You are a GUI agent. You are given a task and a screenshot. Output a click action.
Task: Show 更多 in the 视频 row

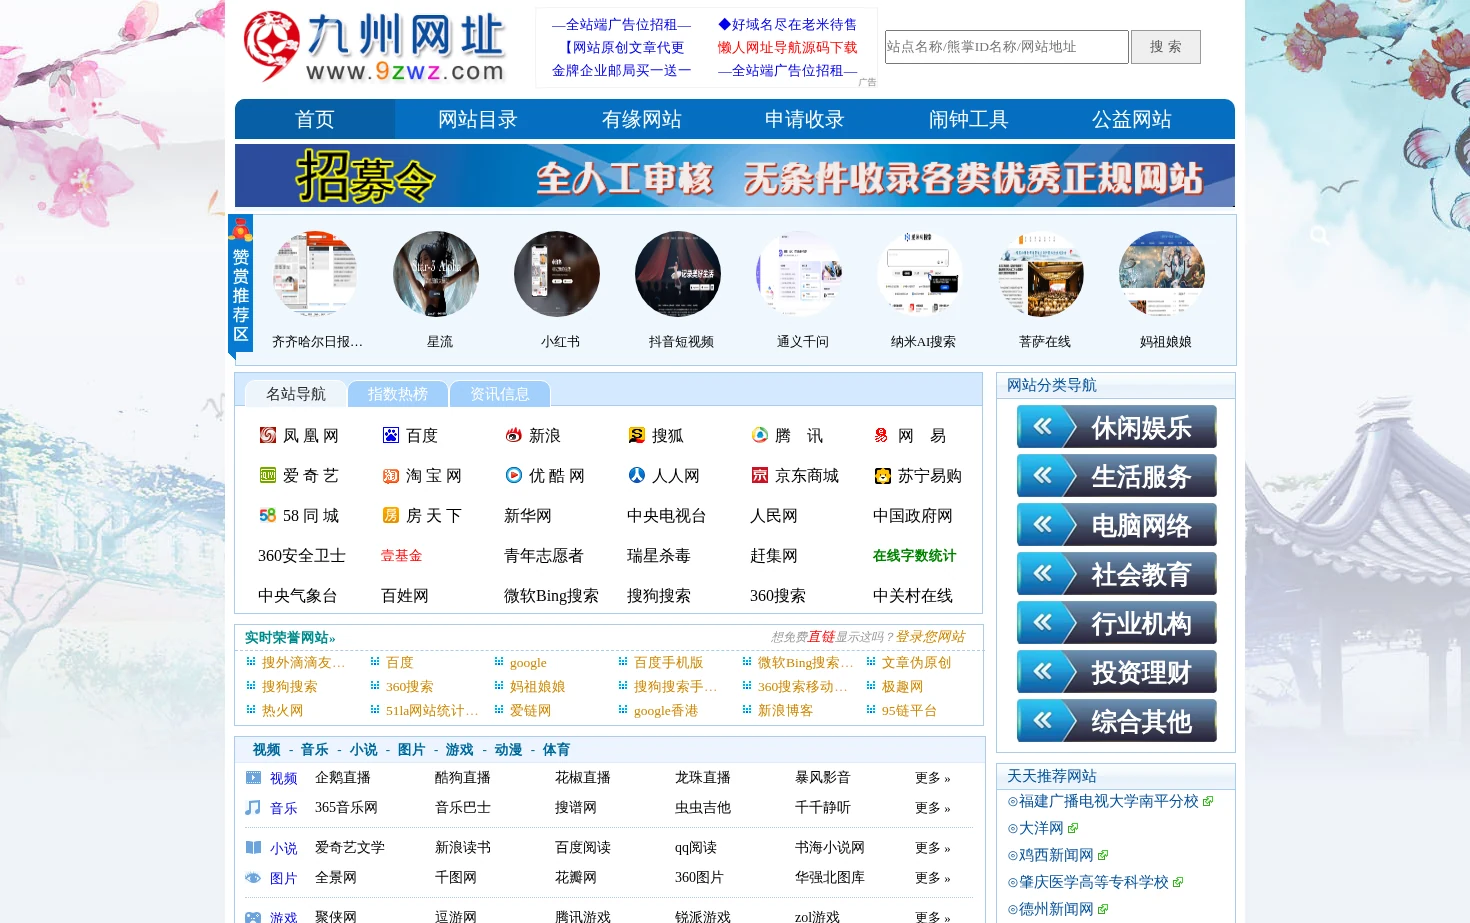[932, 778]
